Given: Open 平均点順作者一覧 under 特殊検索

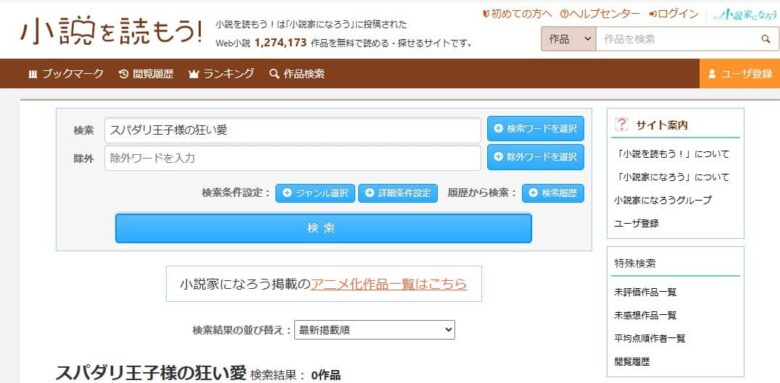Looking at the screenshot, I should tap(650, 339).
